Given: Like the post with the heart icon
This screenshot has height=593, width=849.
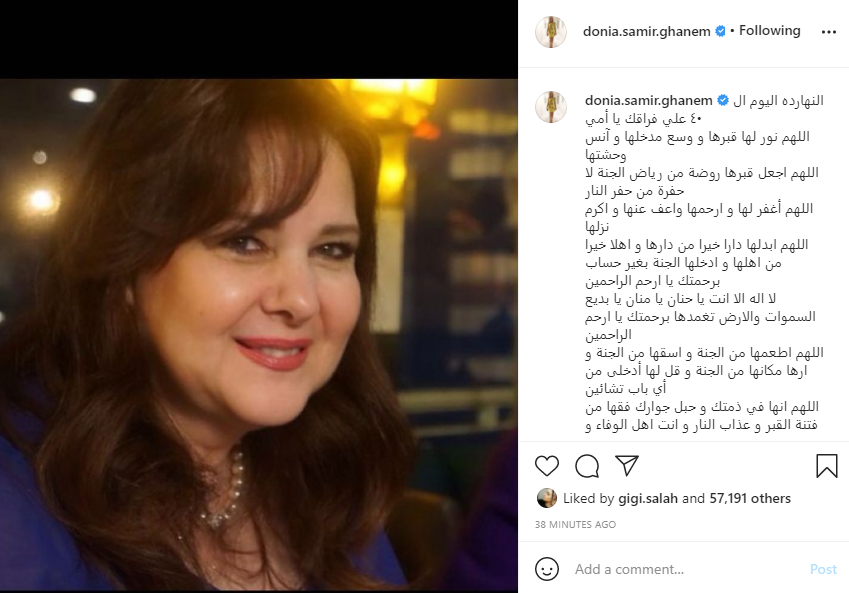Looking at the screenshot, I should (x=546, y=466).
